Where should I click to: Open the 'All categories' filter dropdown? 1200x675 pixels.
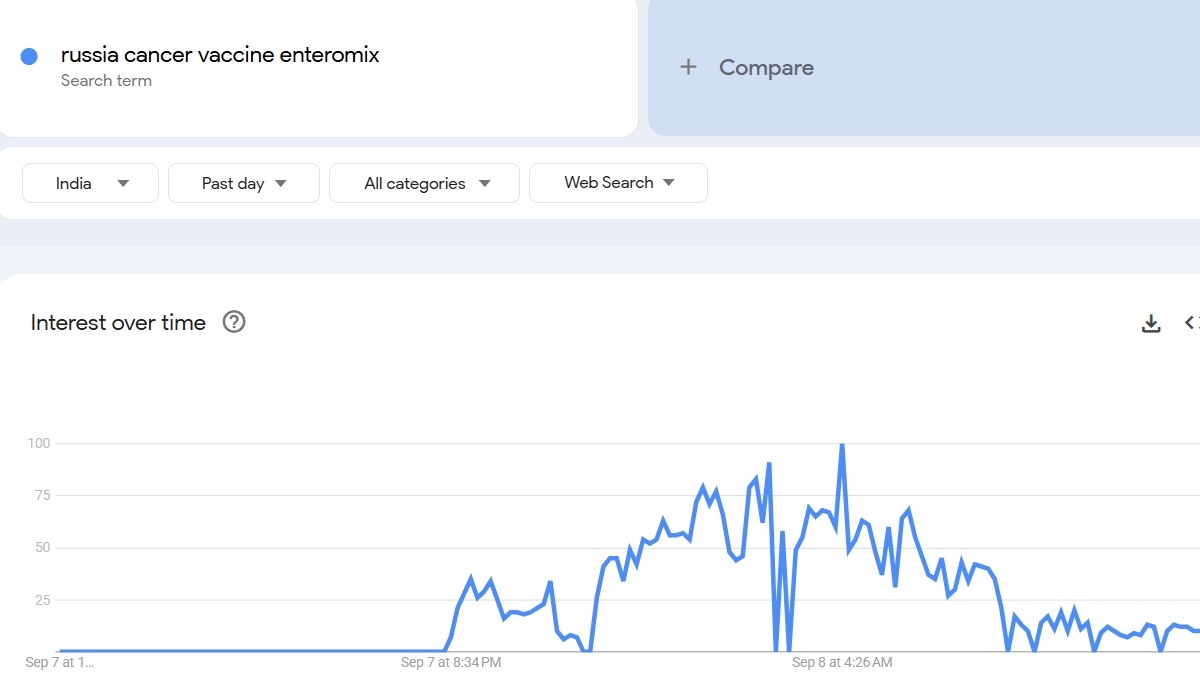coord(425,183)
